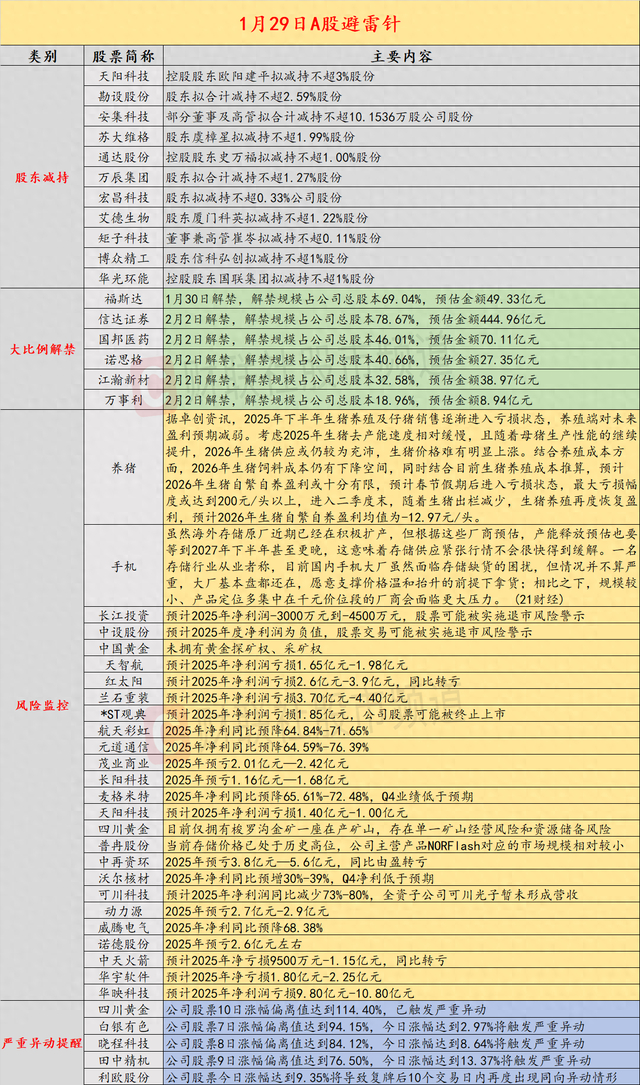Select the 国邦医药 stock name cell
Viewport: 640px width, 1085px height.
coord(124,339)
